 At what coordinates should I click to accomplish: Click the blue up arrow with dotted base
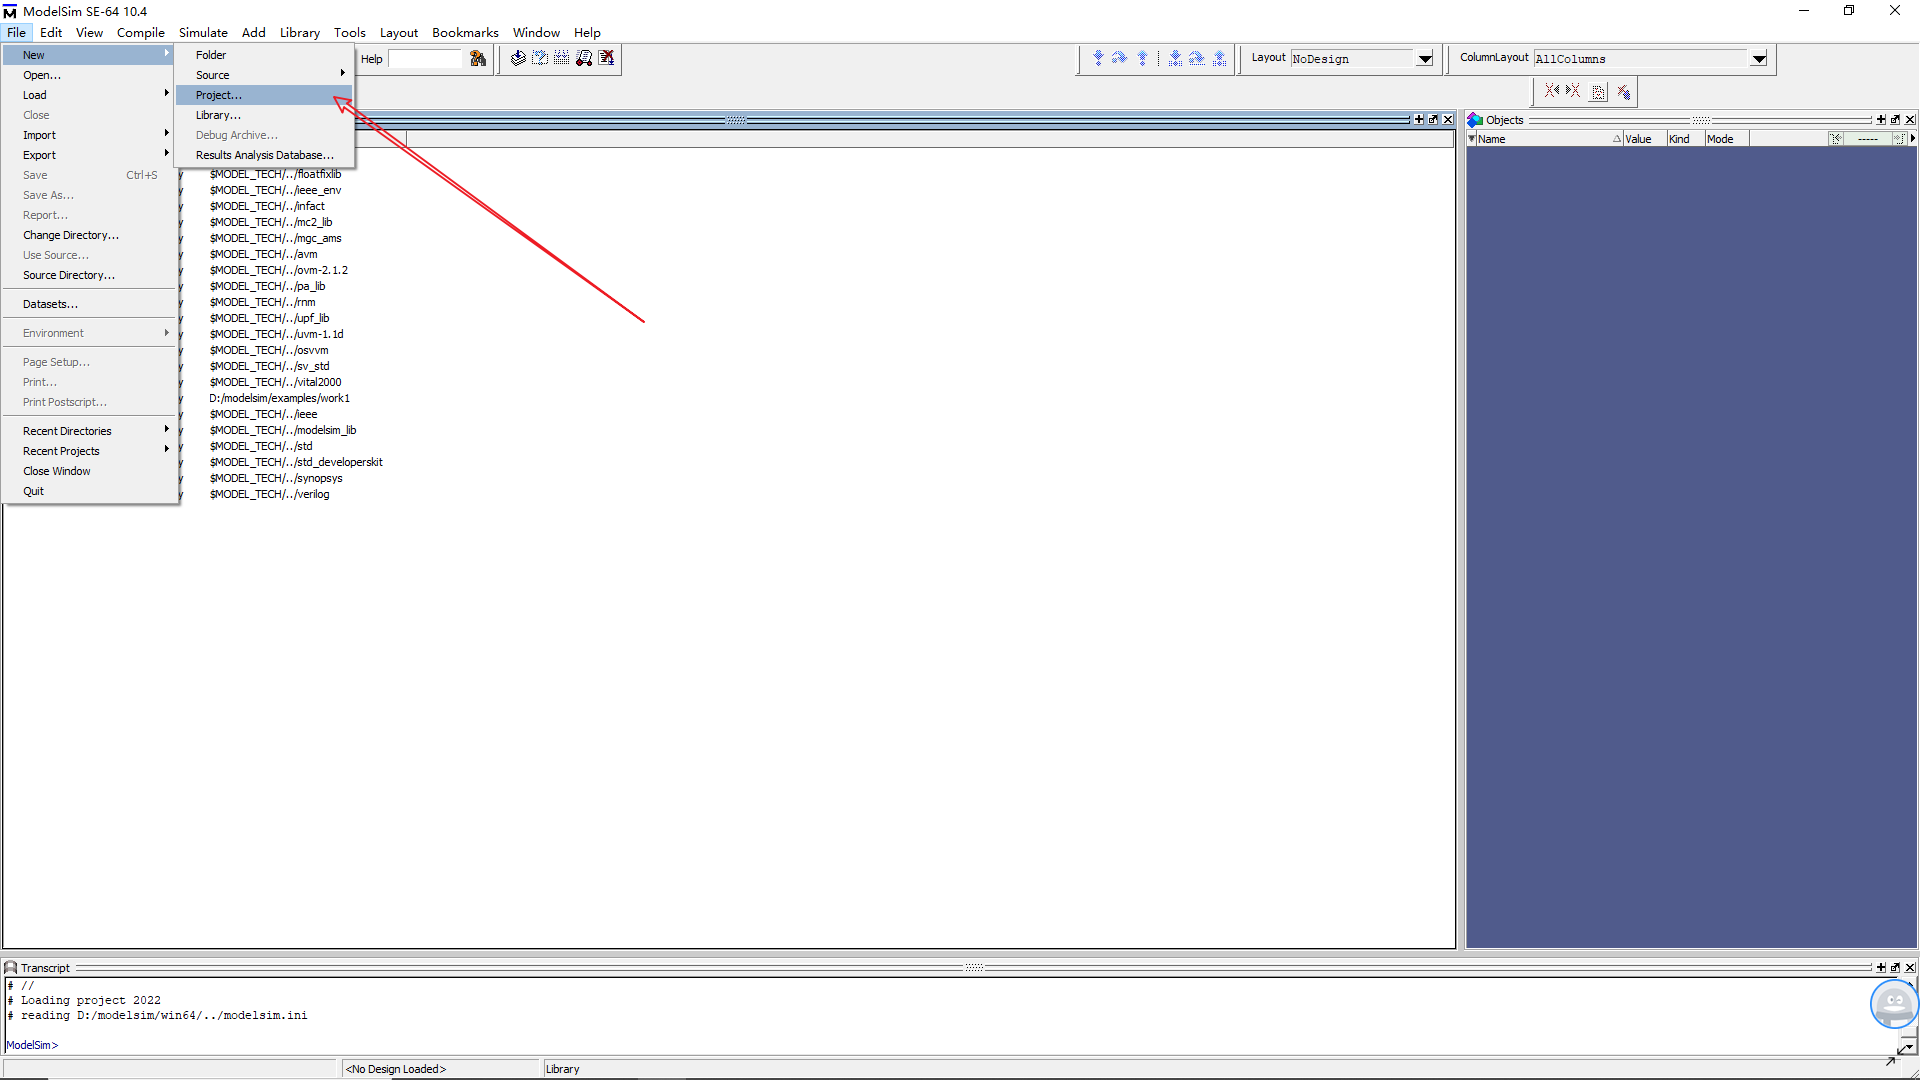click(1219, 59)
